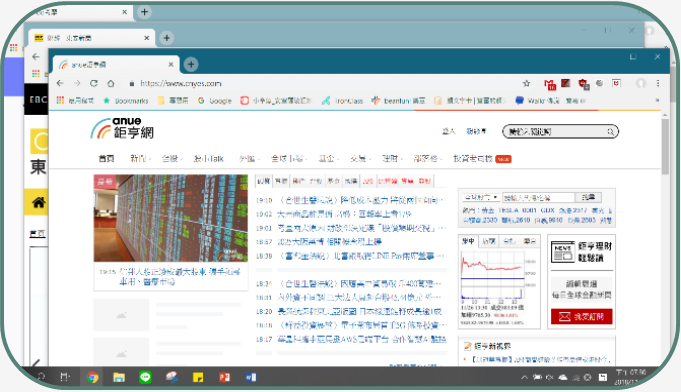Expand the 交易 navigation menu

pos(360,158)
